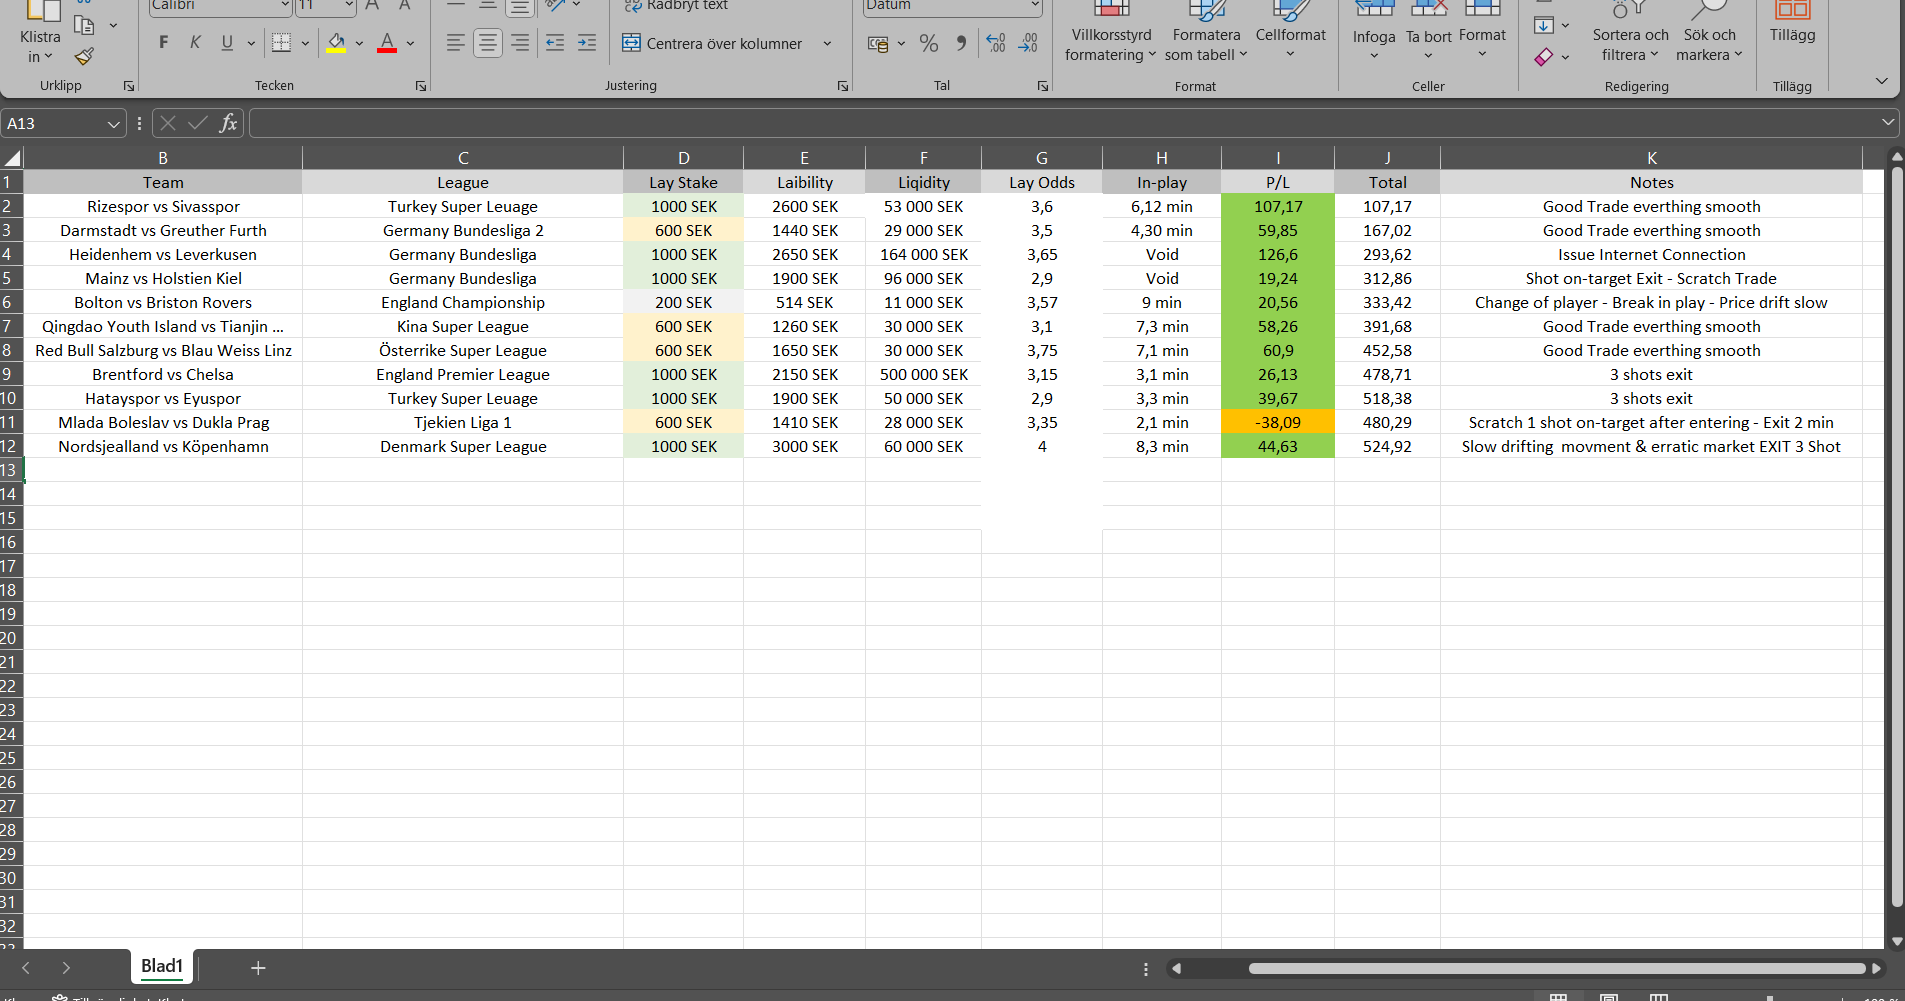Open Tecken group dialog launcher

(421, 86)
